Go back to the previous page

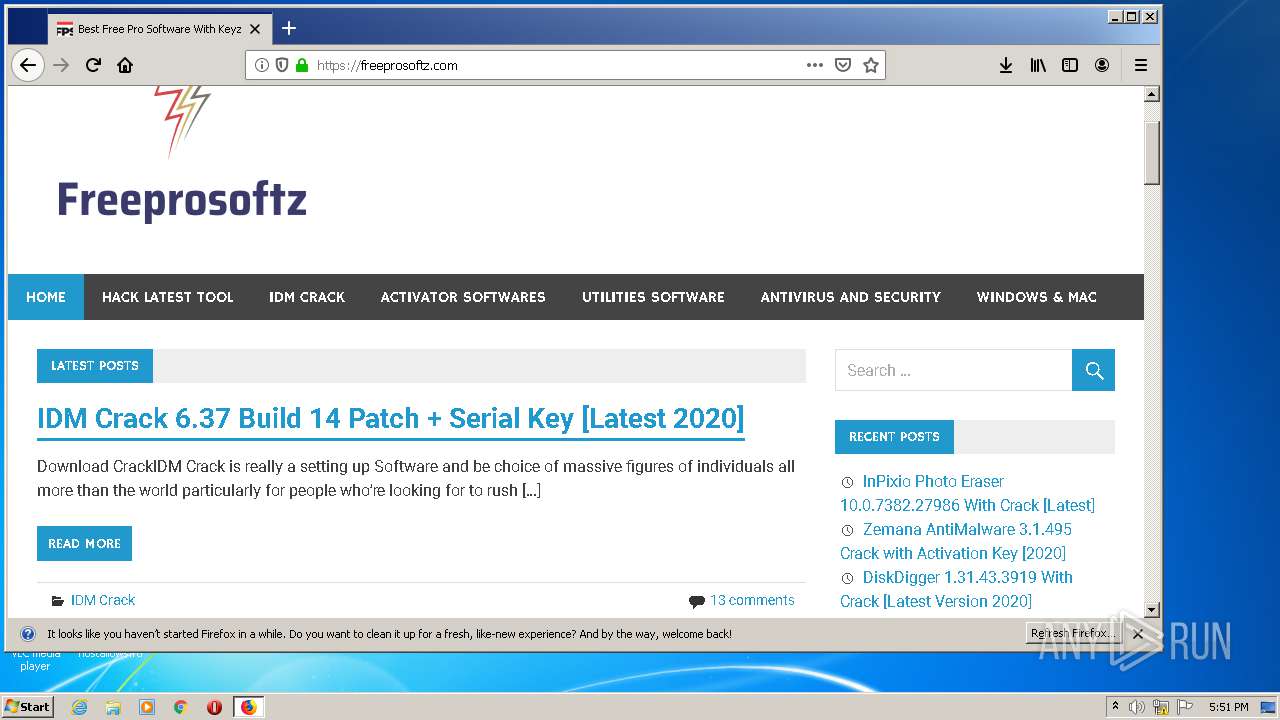tap(28, 65)
